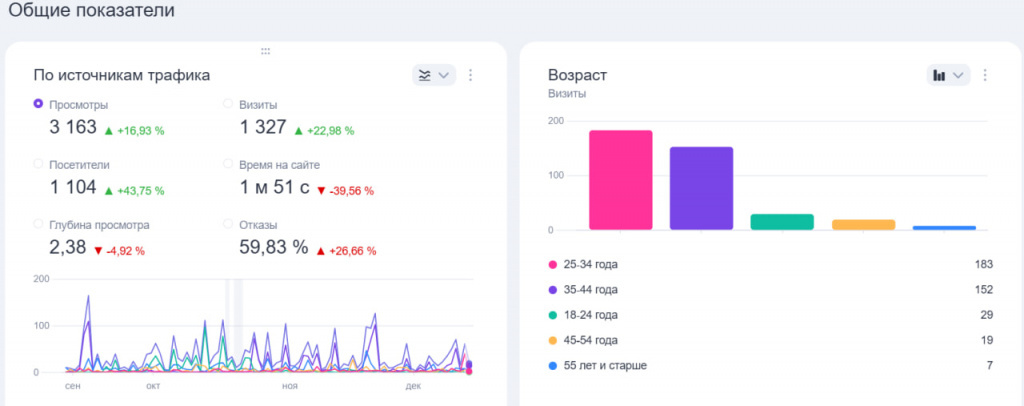Open three-dot menu of traffic sources widget
This screenshot has height=406, width=1024.
click(x=470, y=75)
